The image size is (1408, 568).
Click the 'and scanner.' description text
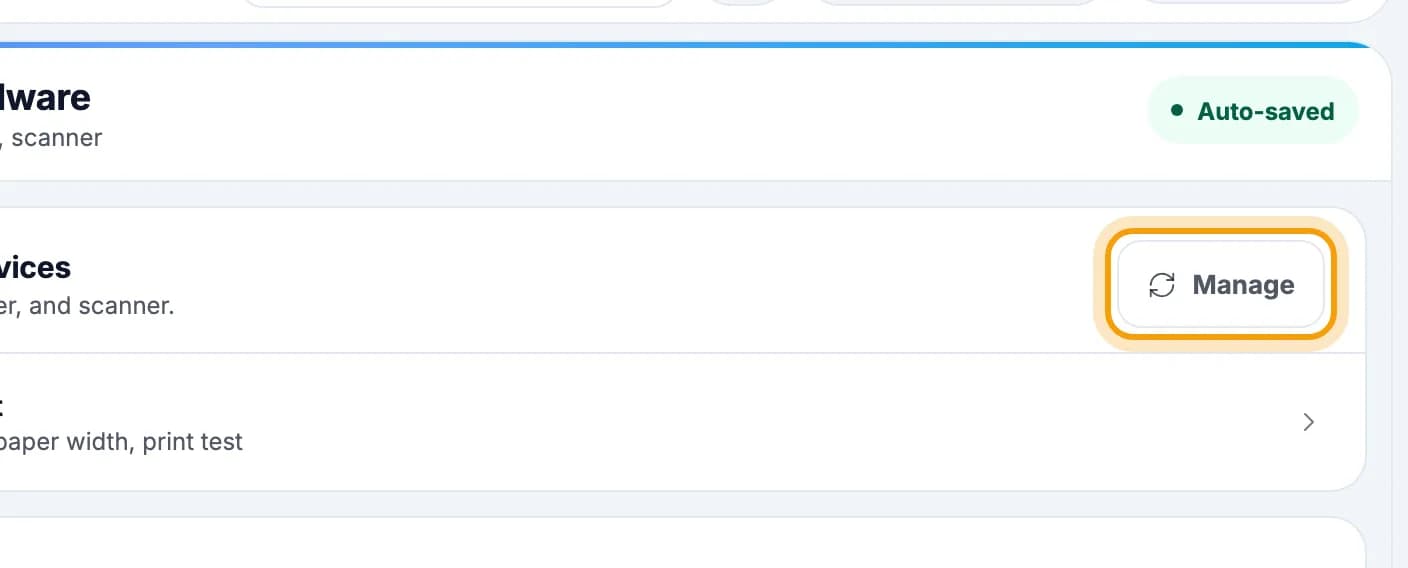click(101, 306)
